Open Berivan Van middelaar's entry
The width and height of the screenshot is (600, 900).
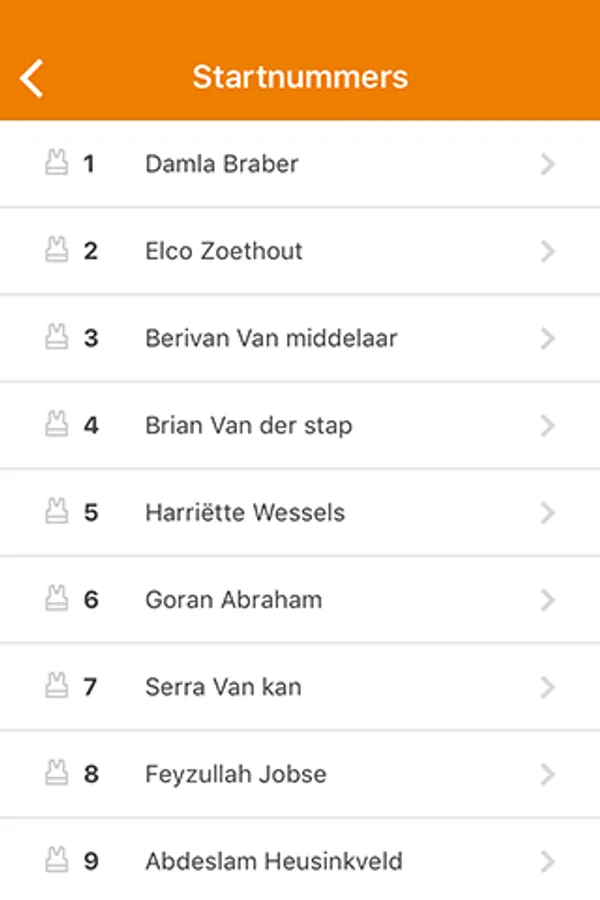pos(271,338)
